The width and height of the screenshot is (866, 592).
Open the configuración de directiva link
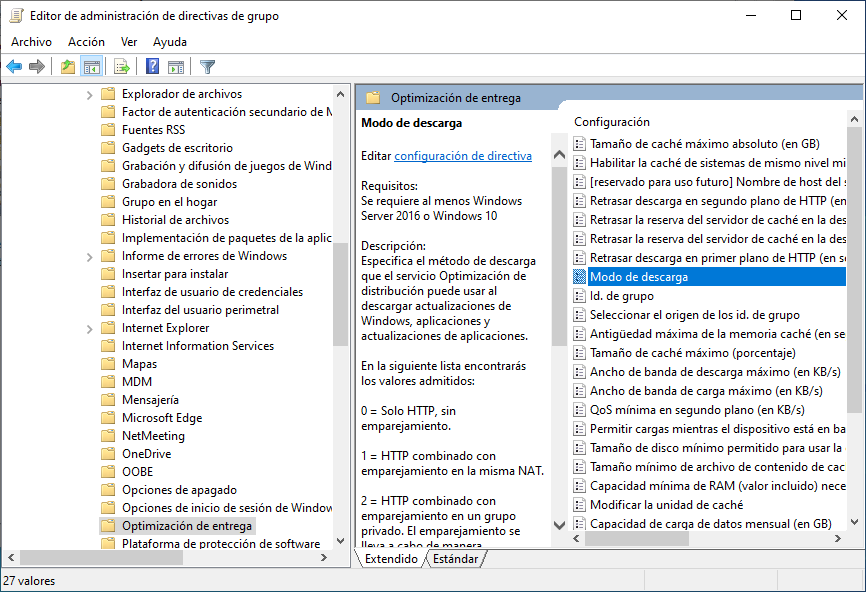click(x=463, y=156)
